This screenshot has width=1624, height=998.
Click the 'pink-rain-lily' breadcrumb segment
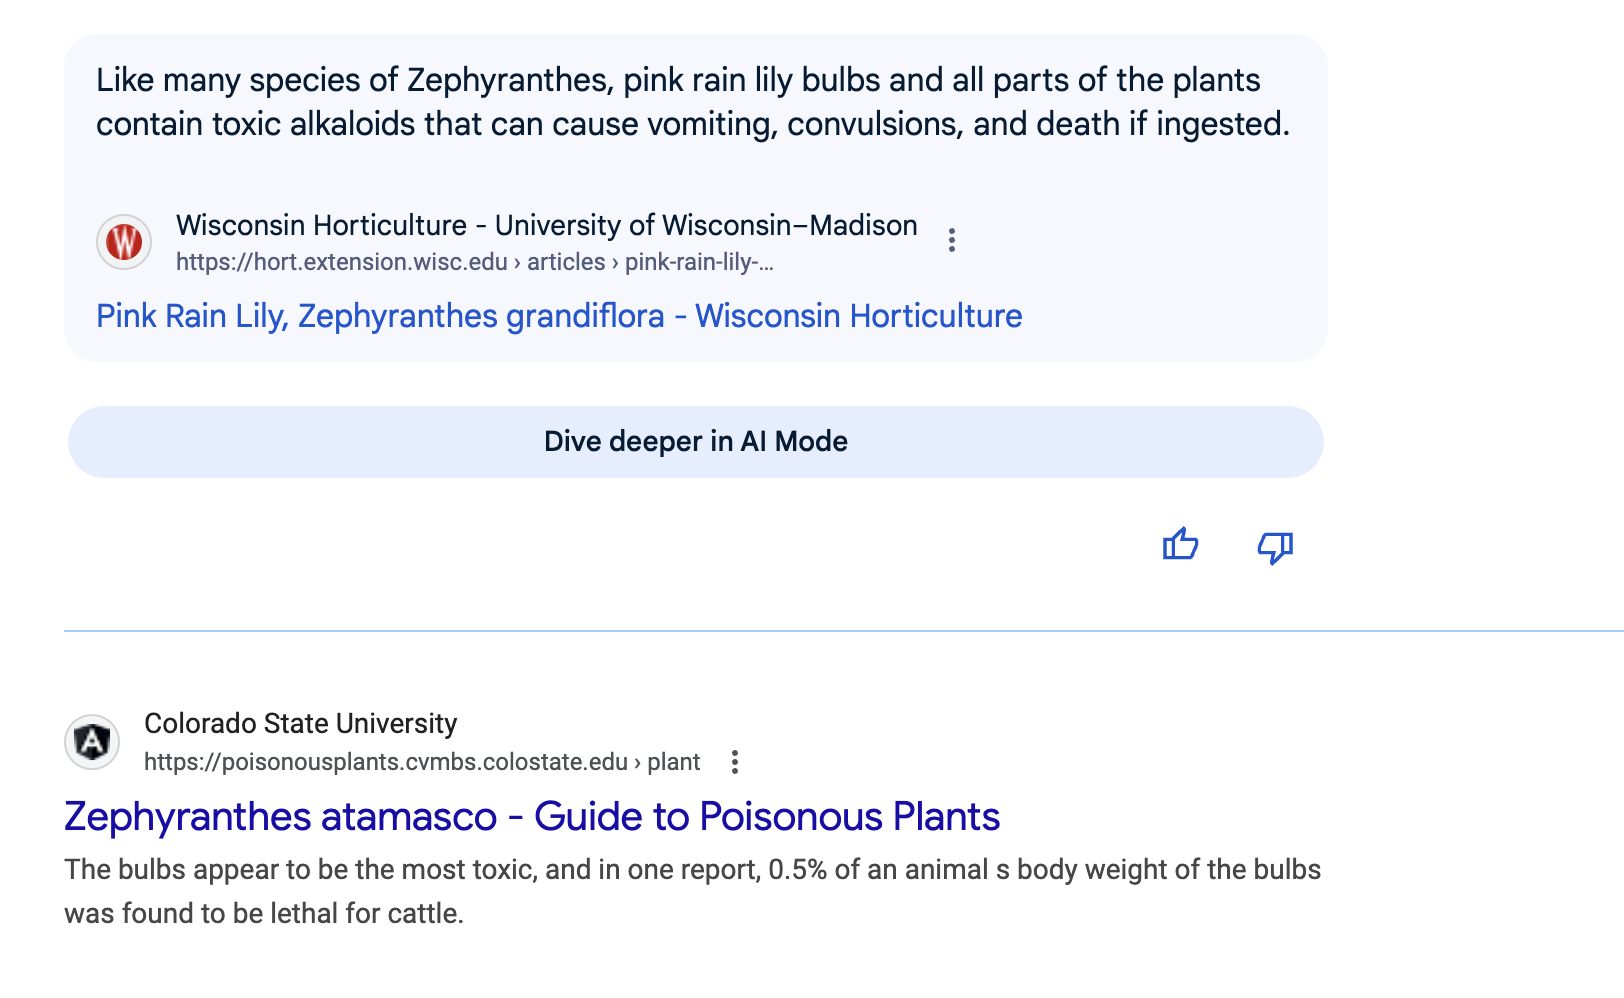tap(699, 262)
